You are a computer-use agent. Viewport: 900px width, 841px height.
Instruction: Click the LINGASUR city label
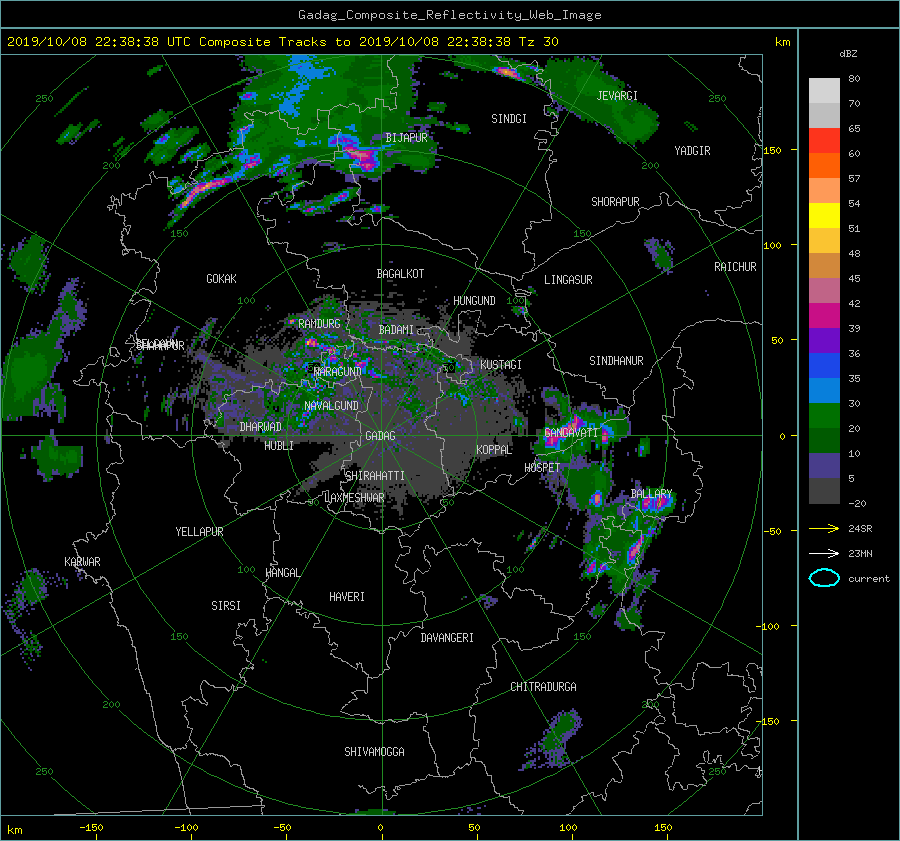pyautogui.click(x=568, y=280)
